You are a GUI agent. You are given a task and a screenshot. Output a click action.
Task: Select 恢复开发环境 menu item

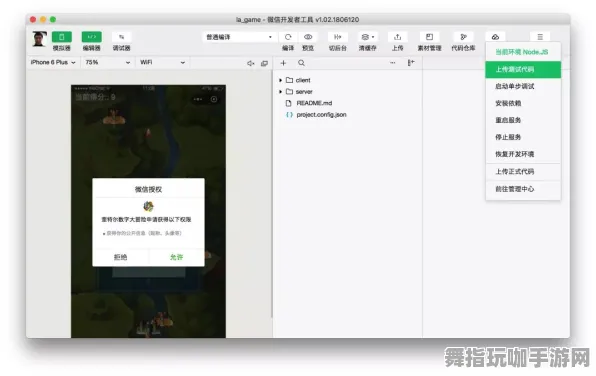tap(523, 154)
